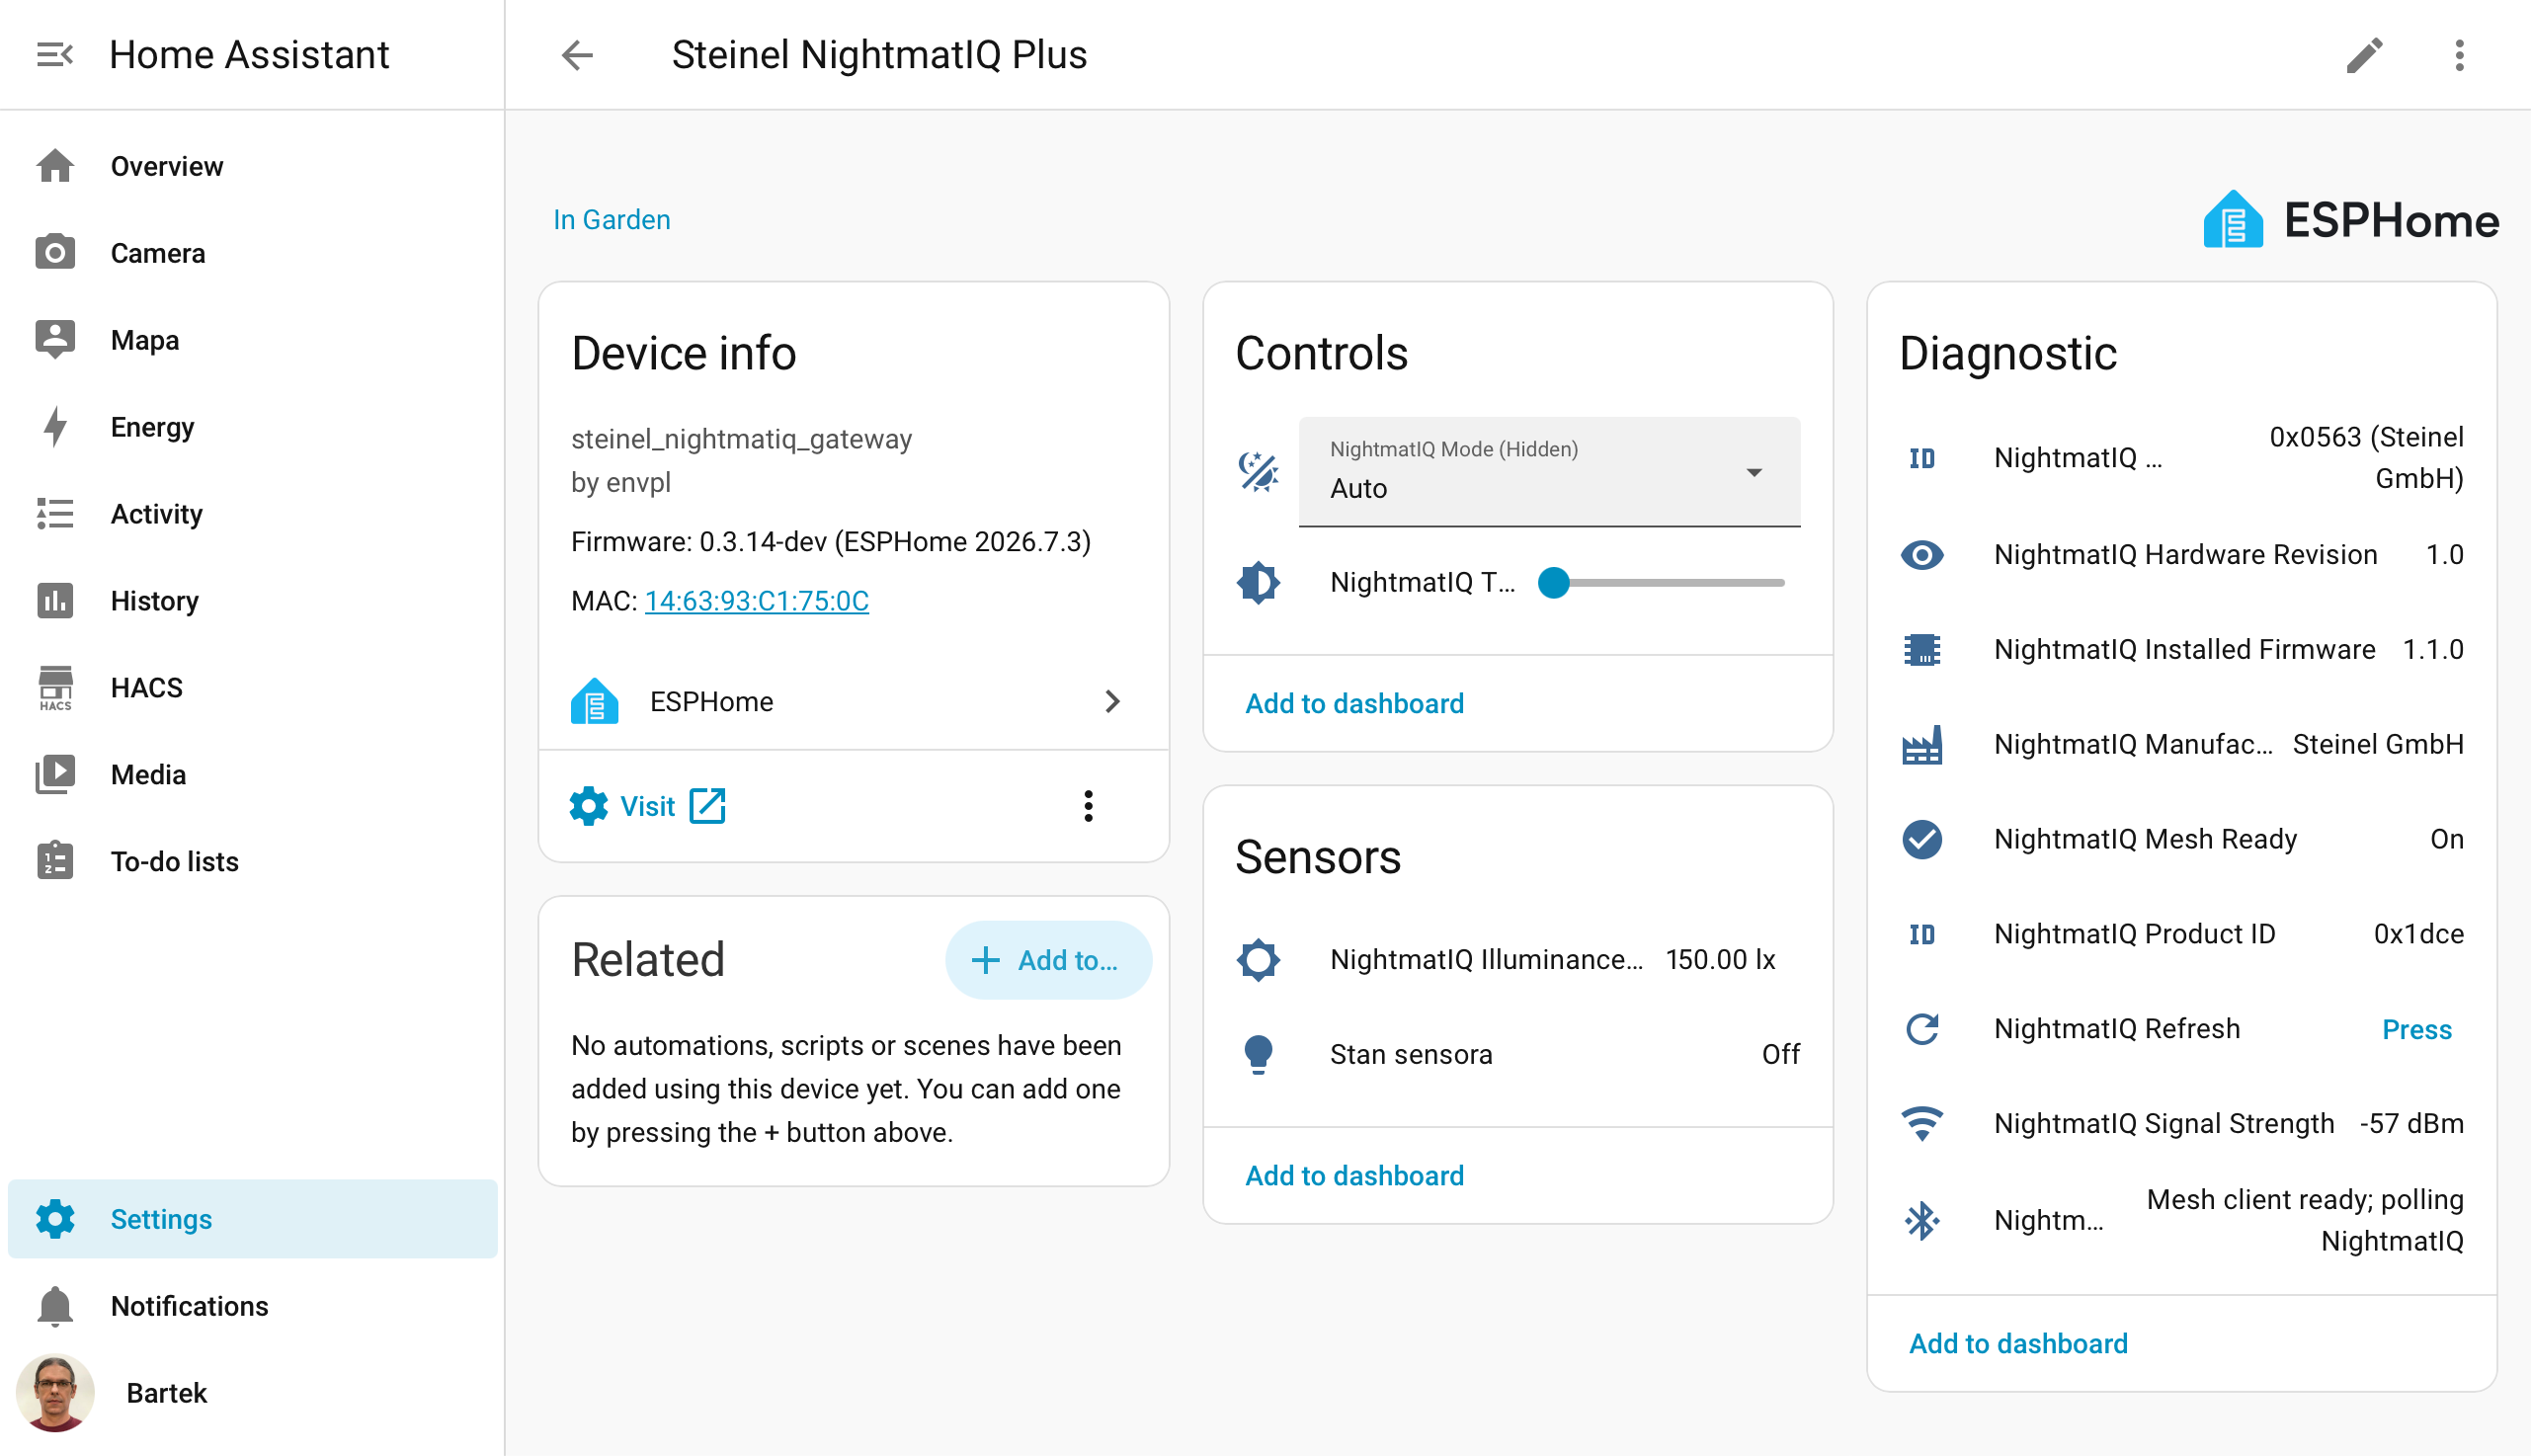Open Bartek user profile avatar
The height and width of the screenshot is (1456, 2531).
click(x=55, y=1393)
